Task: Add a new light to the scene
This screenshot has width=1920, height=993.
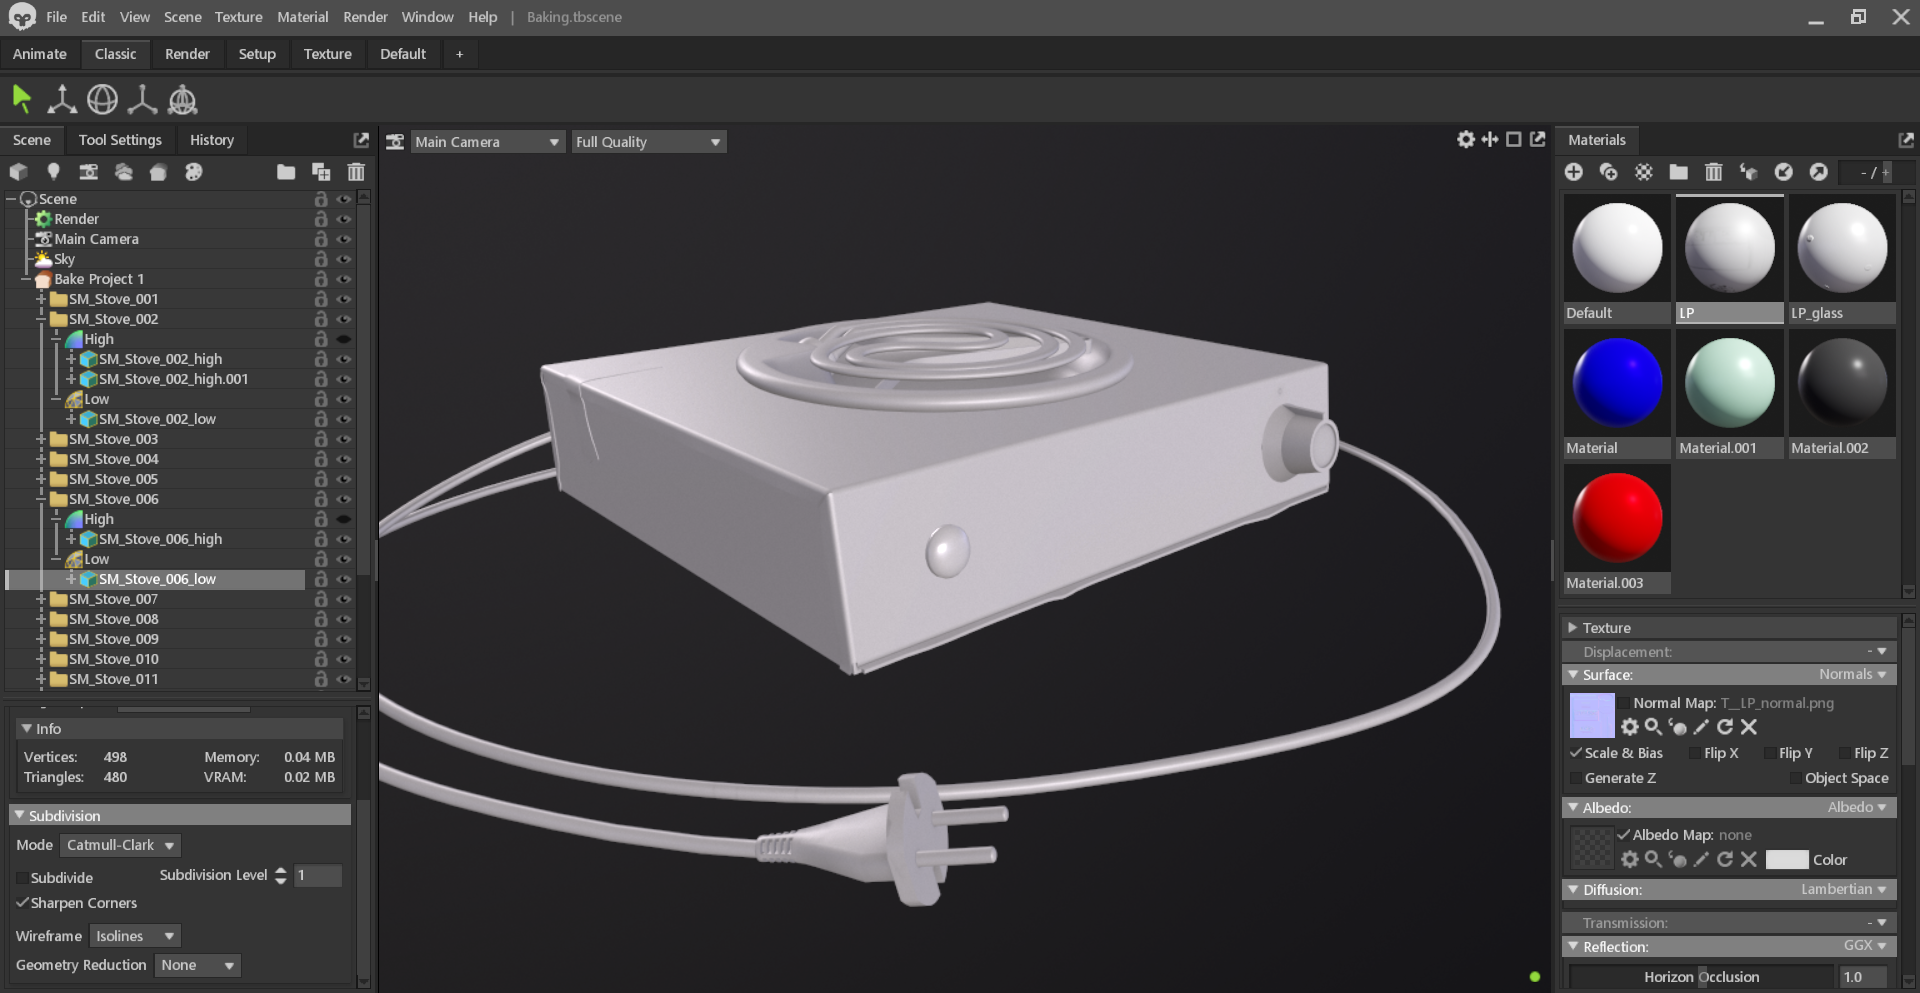Action: coord(54,172)
